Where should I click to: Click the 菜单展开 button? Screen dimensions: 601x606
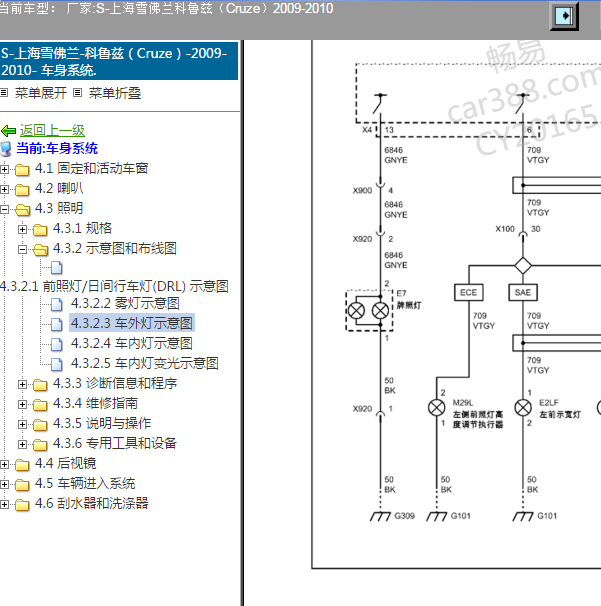point(41,93)
